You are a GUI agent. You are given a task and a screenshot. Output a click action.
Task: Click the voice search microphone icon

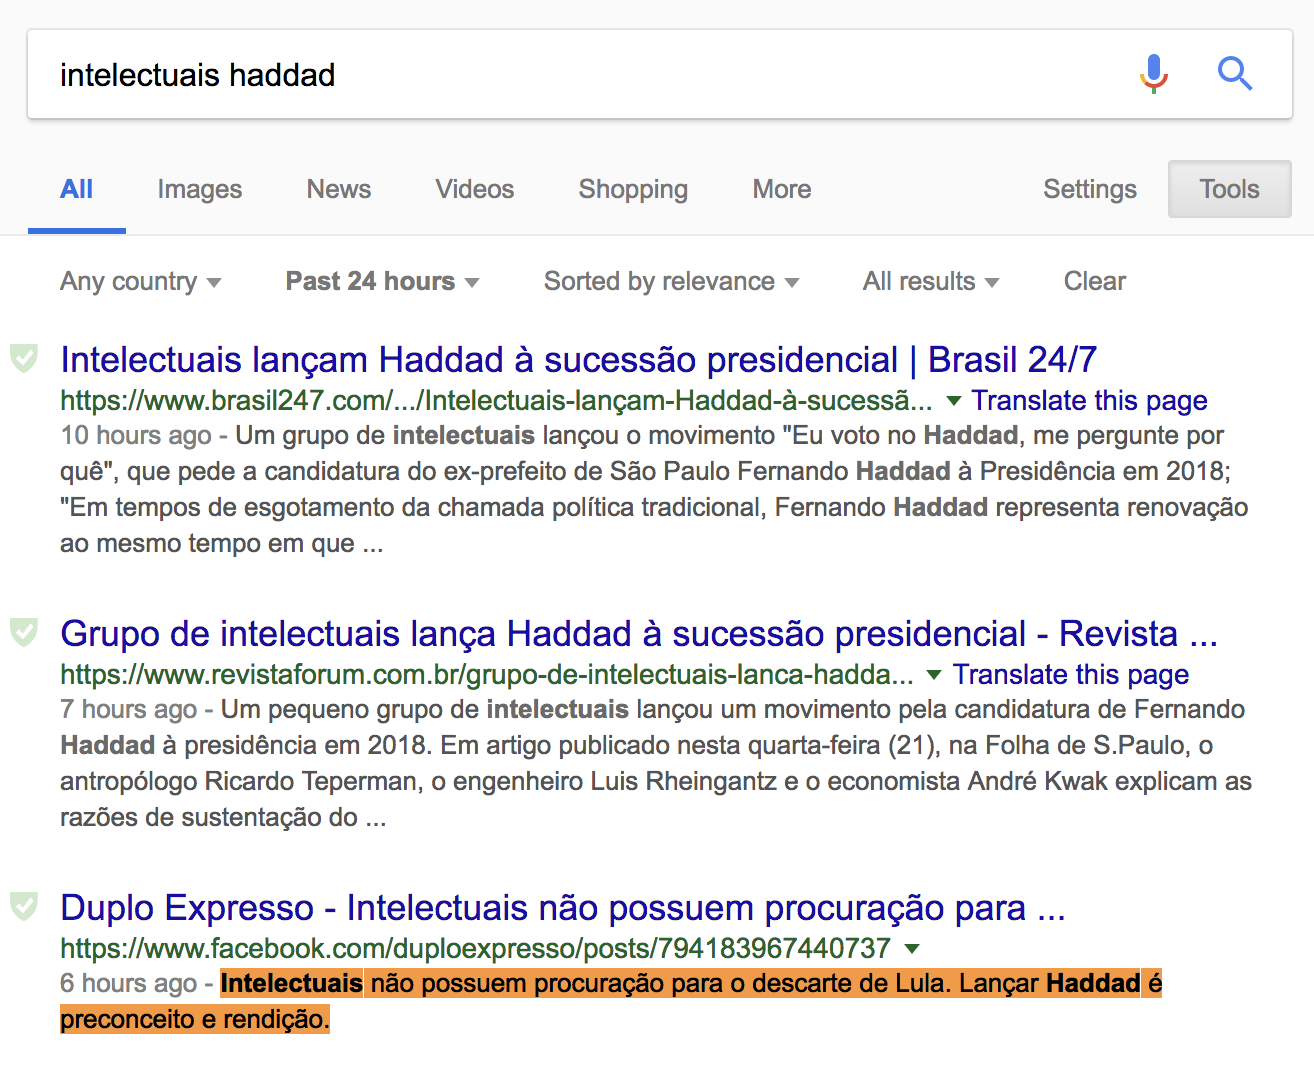[1153, 74]
